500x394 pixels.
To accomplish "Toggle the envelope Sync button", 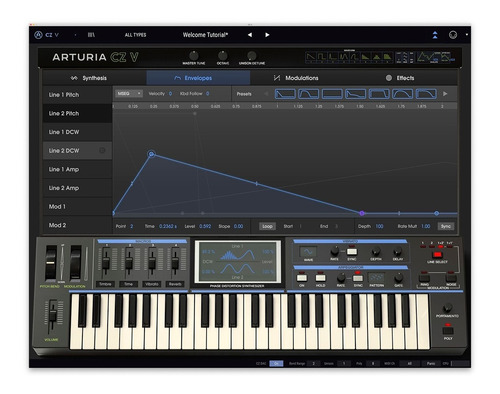I will coord(446,226).
